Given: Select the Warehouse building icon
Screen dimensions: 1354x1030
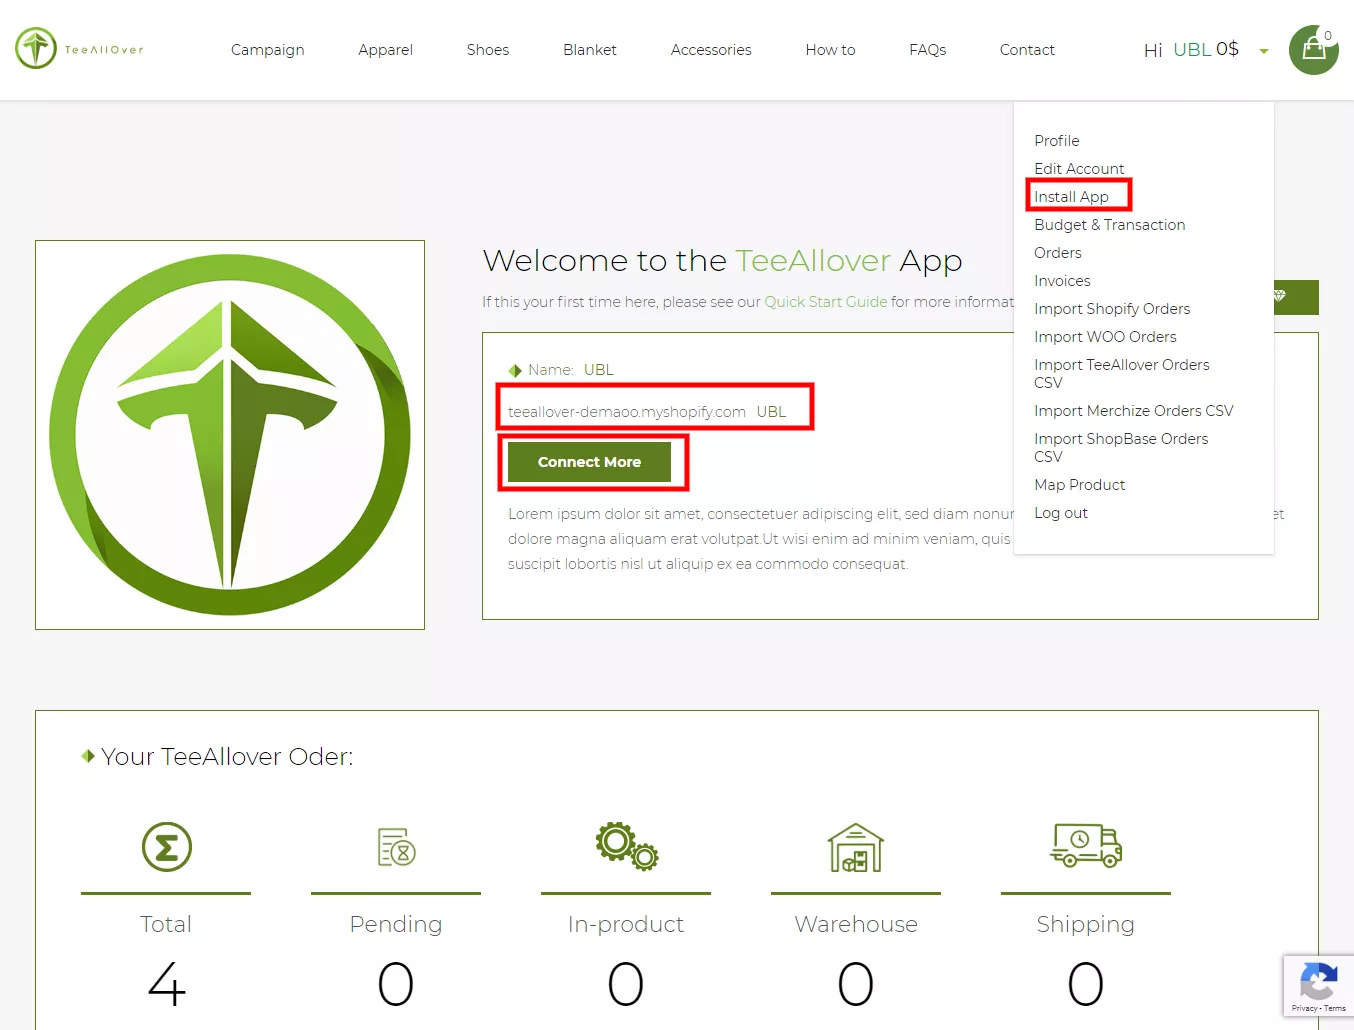Looking at the screenshot, I should pos(856,847).
